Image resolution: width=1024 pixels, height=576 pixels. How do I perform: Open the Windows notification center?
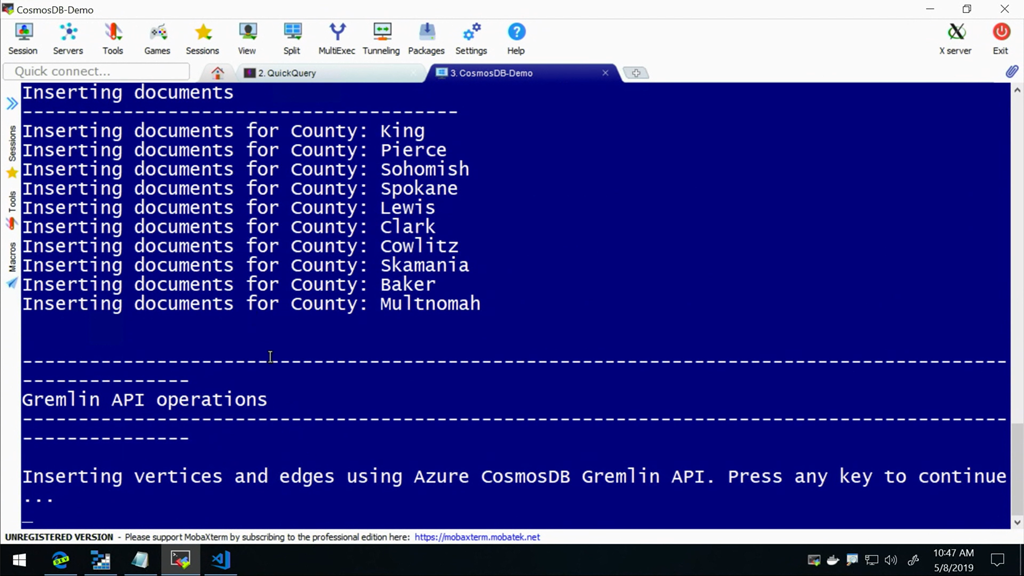(997, 560)
